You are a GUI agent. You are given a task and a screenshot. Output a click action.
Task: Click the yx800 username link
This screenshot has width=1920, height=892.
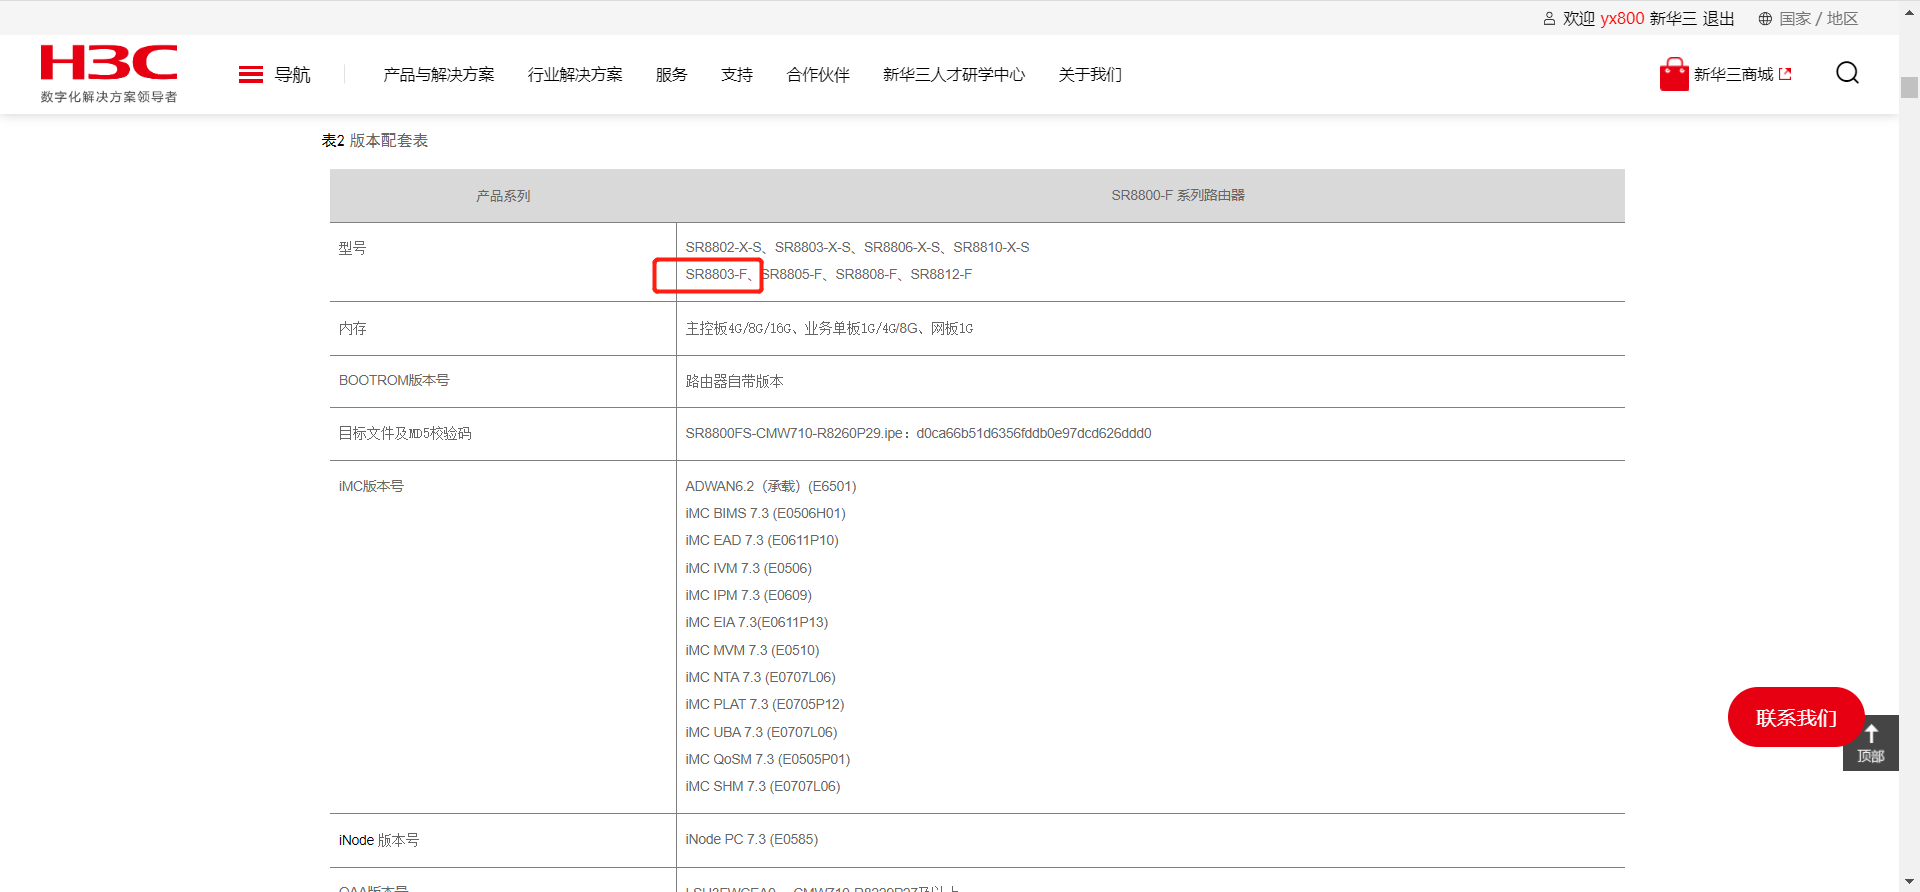click(1622, 19)
